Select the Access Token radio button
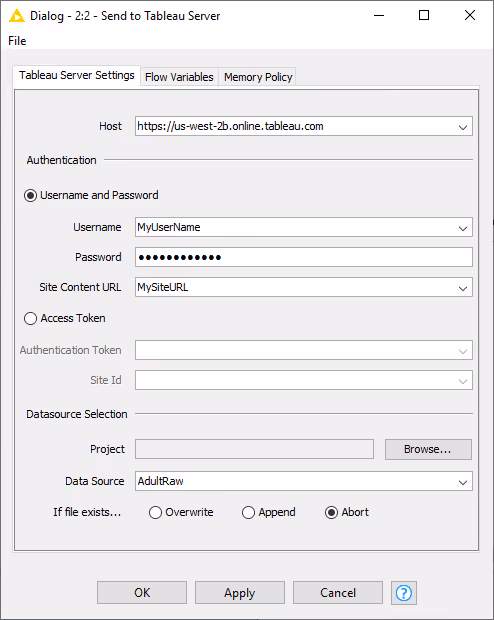Viewport: 494px width, 620px height. click(x=30, y=318)
